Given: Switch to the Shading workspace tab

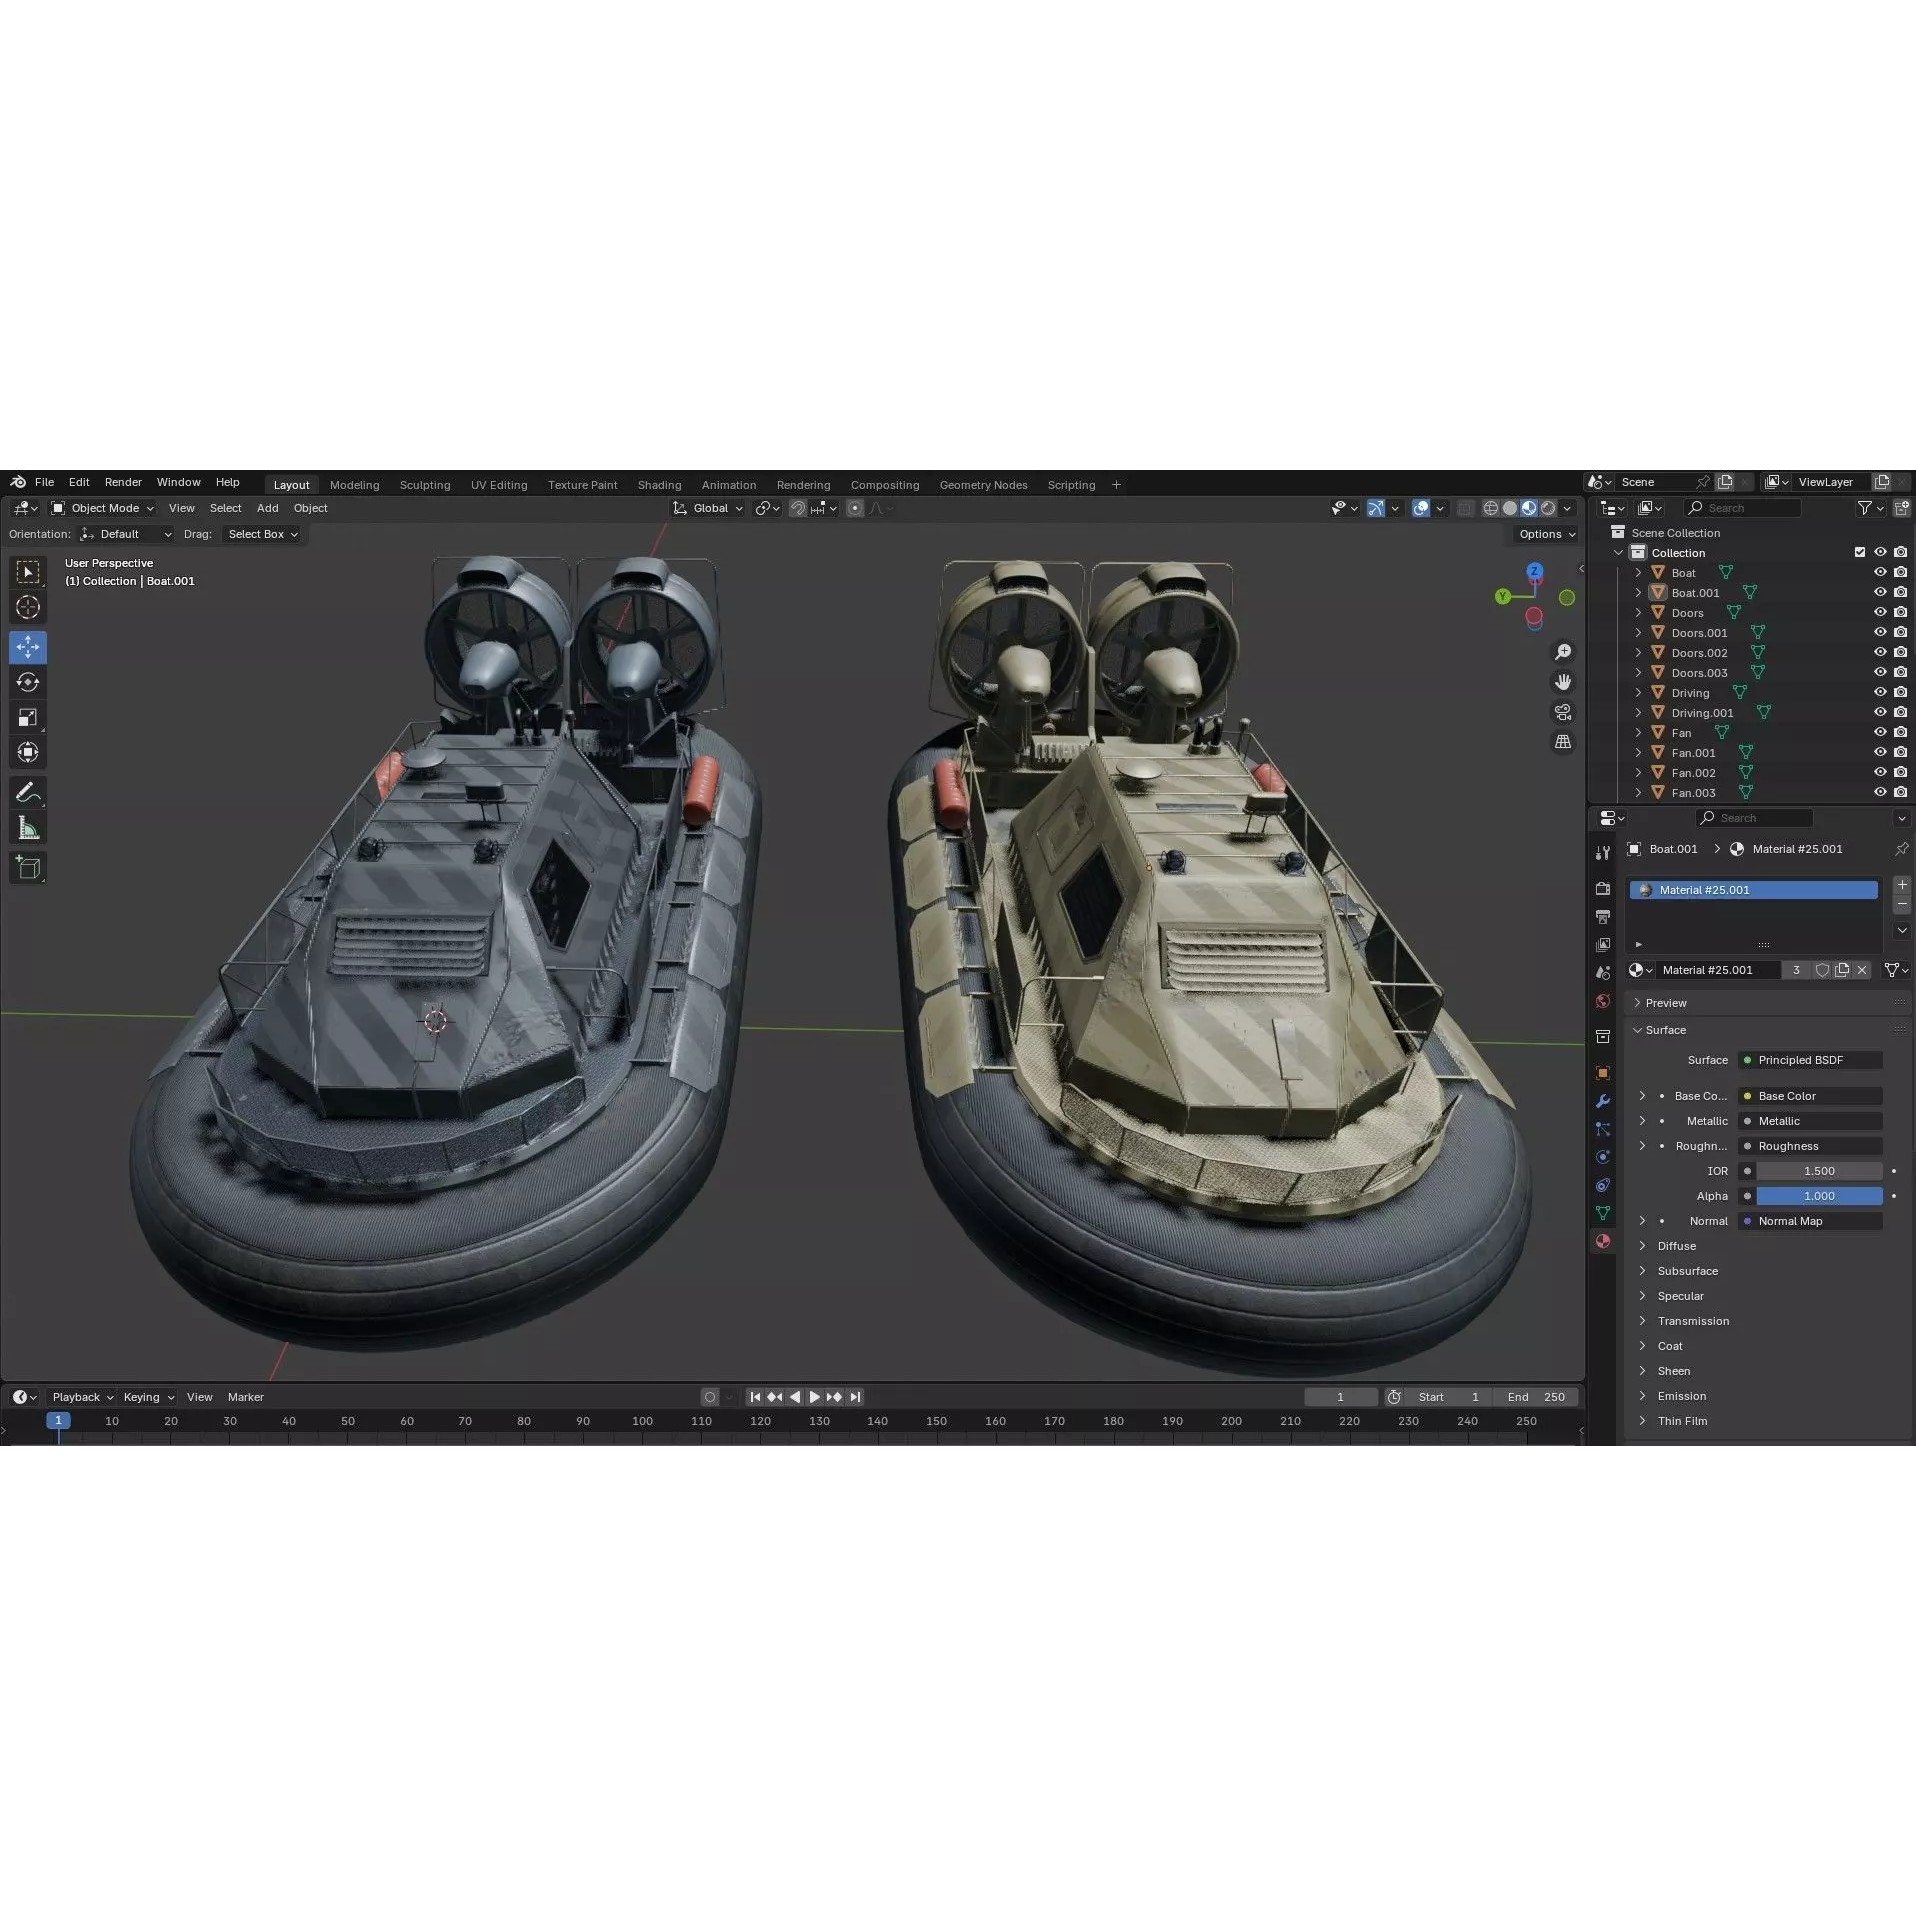Looking at the screenshot, I should click(659, 484).
